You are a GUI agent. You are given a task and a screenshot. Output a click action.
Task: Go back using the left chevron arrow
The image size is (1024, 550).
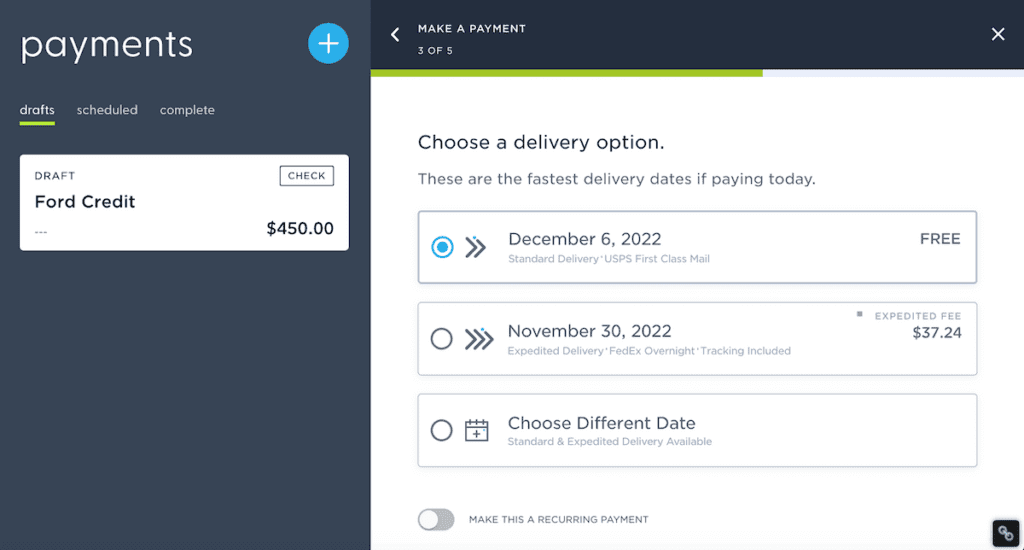(x=395, y=35)
